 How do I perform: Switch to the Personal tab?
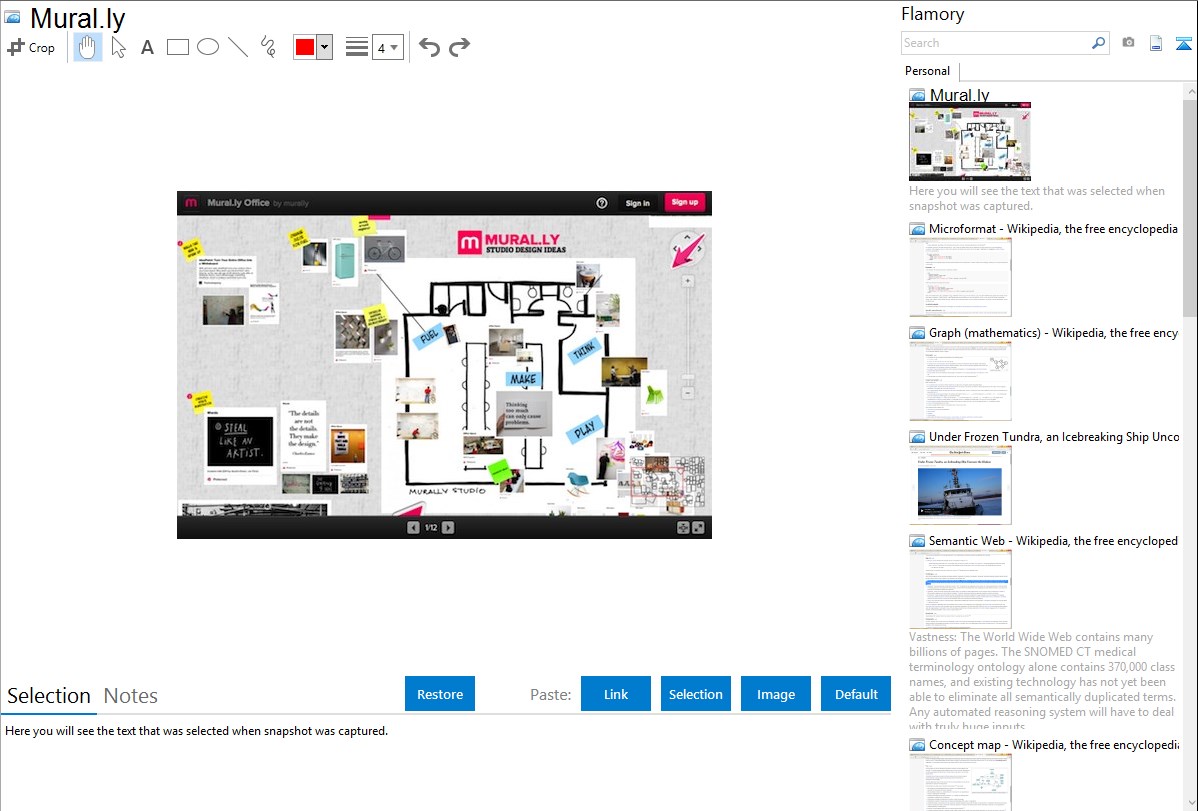928,71
